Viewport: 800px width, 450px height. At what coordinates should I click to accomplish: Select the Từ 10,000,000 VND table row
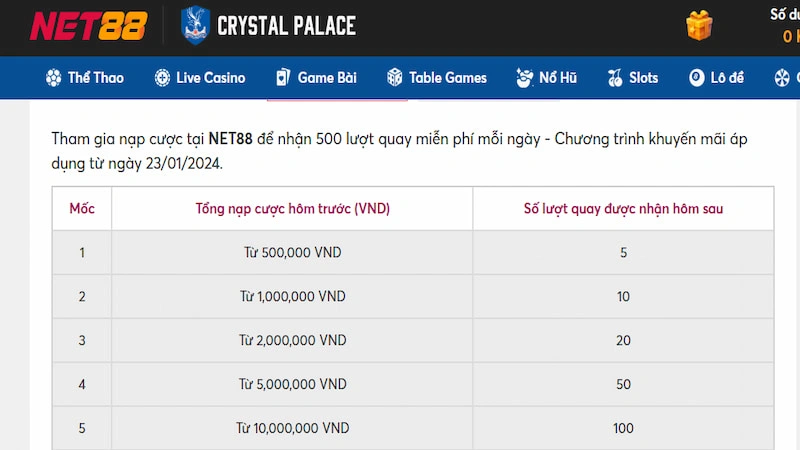[413, 428]
